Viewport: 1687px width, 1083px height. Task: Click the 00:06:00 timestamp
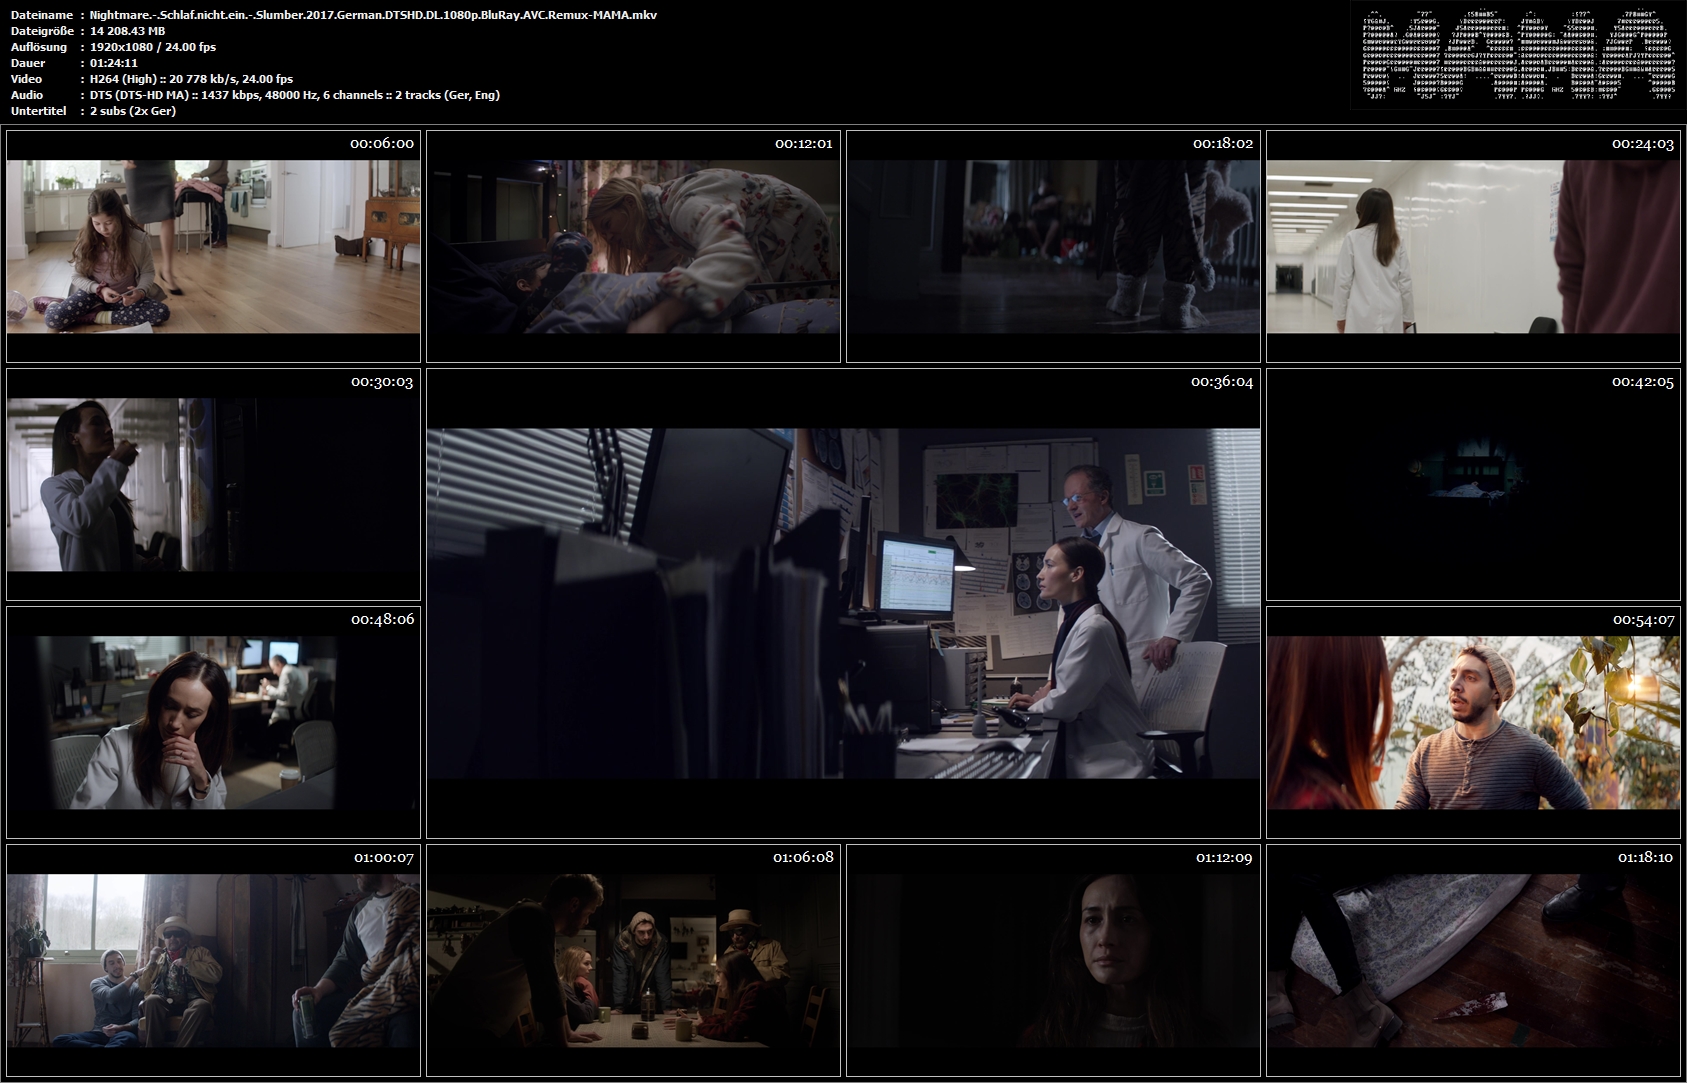tap(382, 144)
